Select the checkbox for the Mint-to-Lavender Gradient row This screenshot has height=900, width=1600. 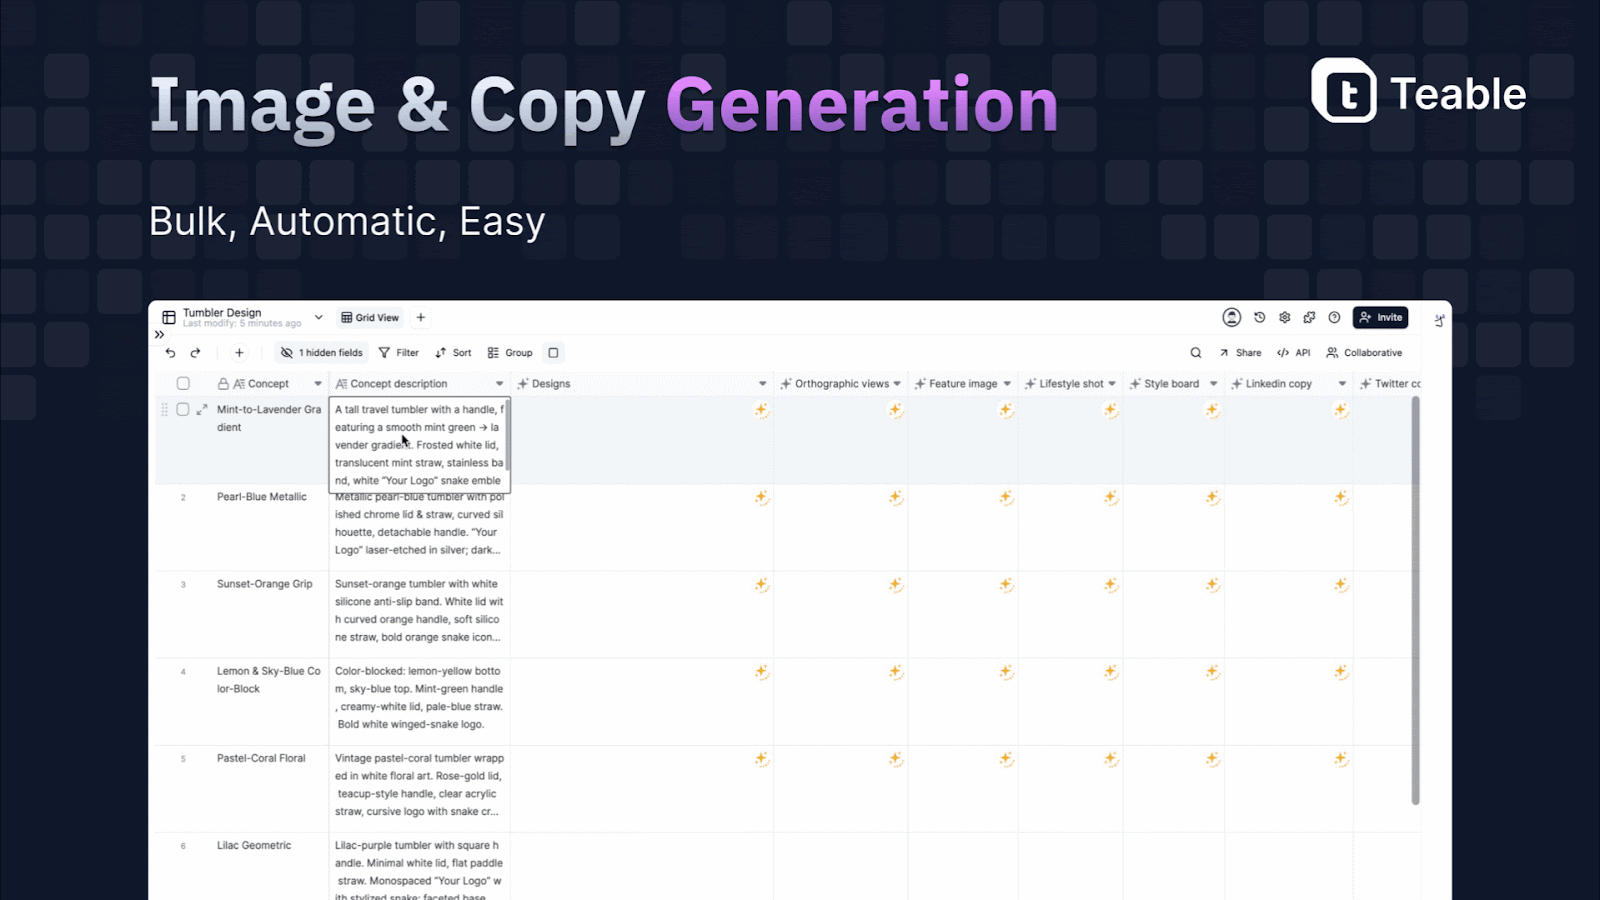(183, 409)
